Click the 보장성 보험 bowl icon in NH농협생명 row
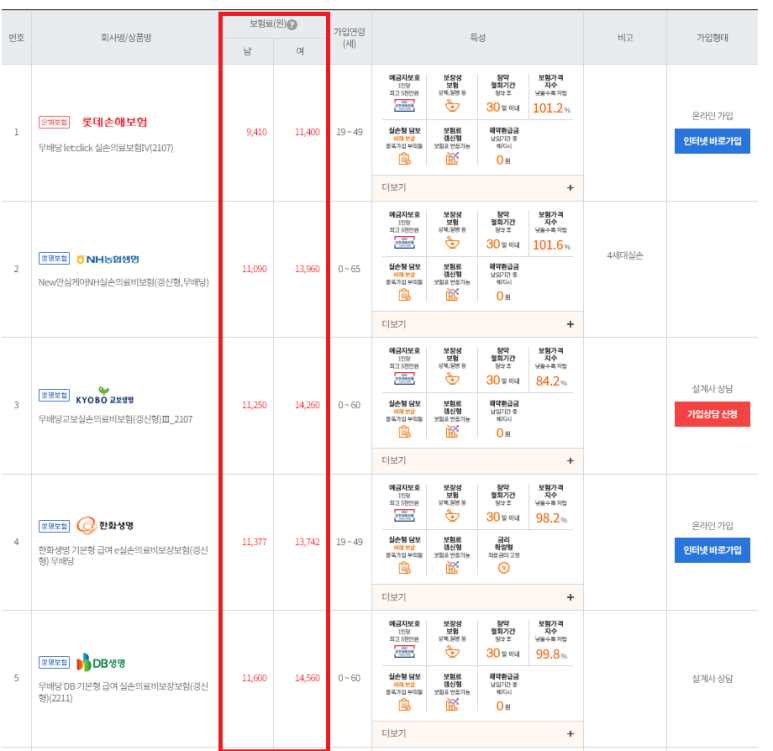773x751 pixels. click(452, 242)
